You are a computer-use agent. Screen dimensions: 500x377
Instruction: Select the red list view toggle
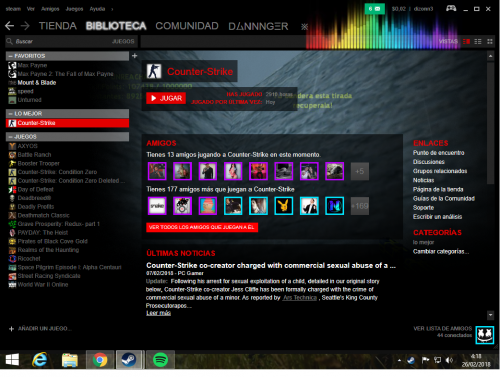(466, 41)
